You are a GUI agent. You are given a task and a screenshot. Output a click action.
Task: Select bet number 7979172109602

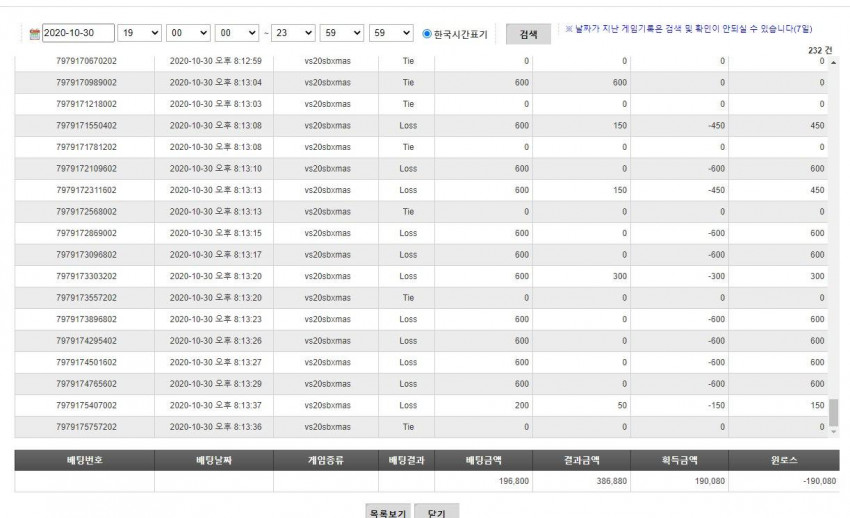click(x=86, y=169)
